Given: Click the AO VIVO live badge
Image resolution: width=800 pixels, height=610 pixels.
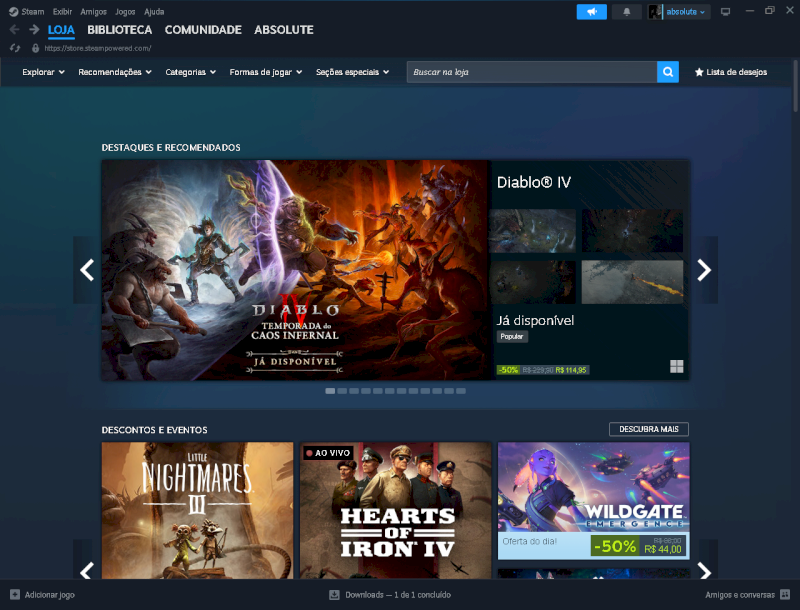Looking at the screenshot, I should click(x=328, y=452).
